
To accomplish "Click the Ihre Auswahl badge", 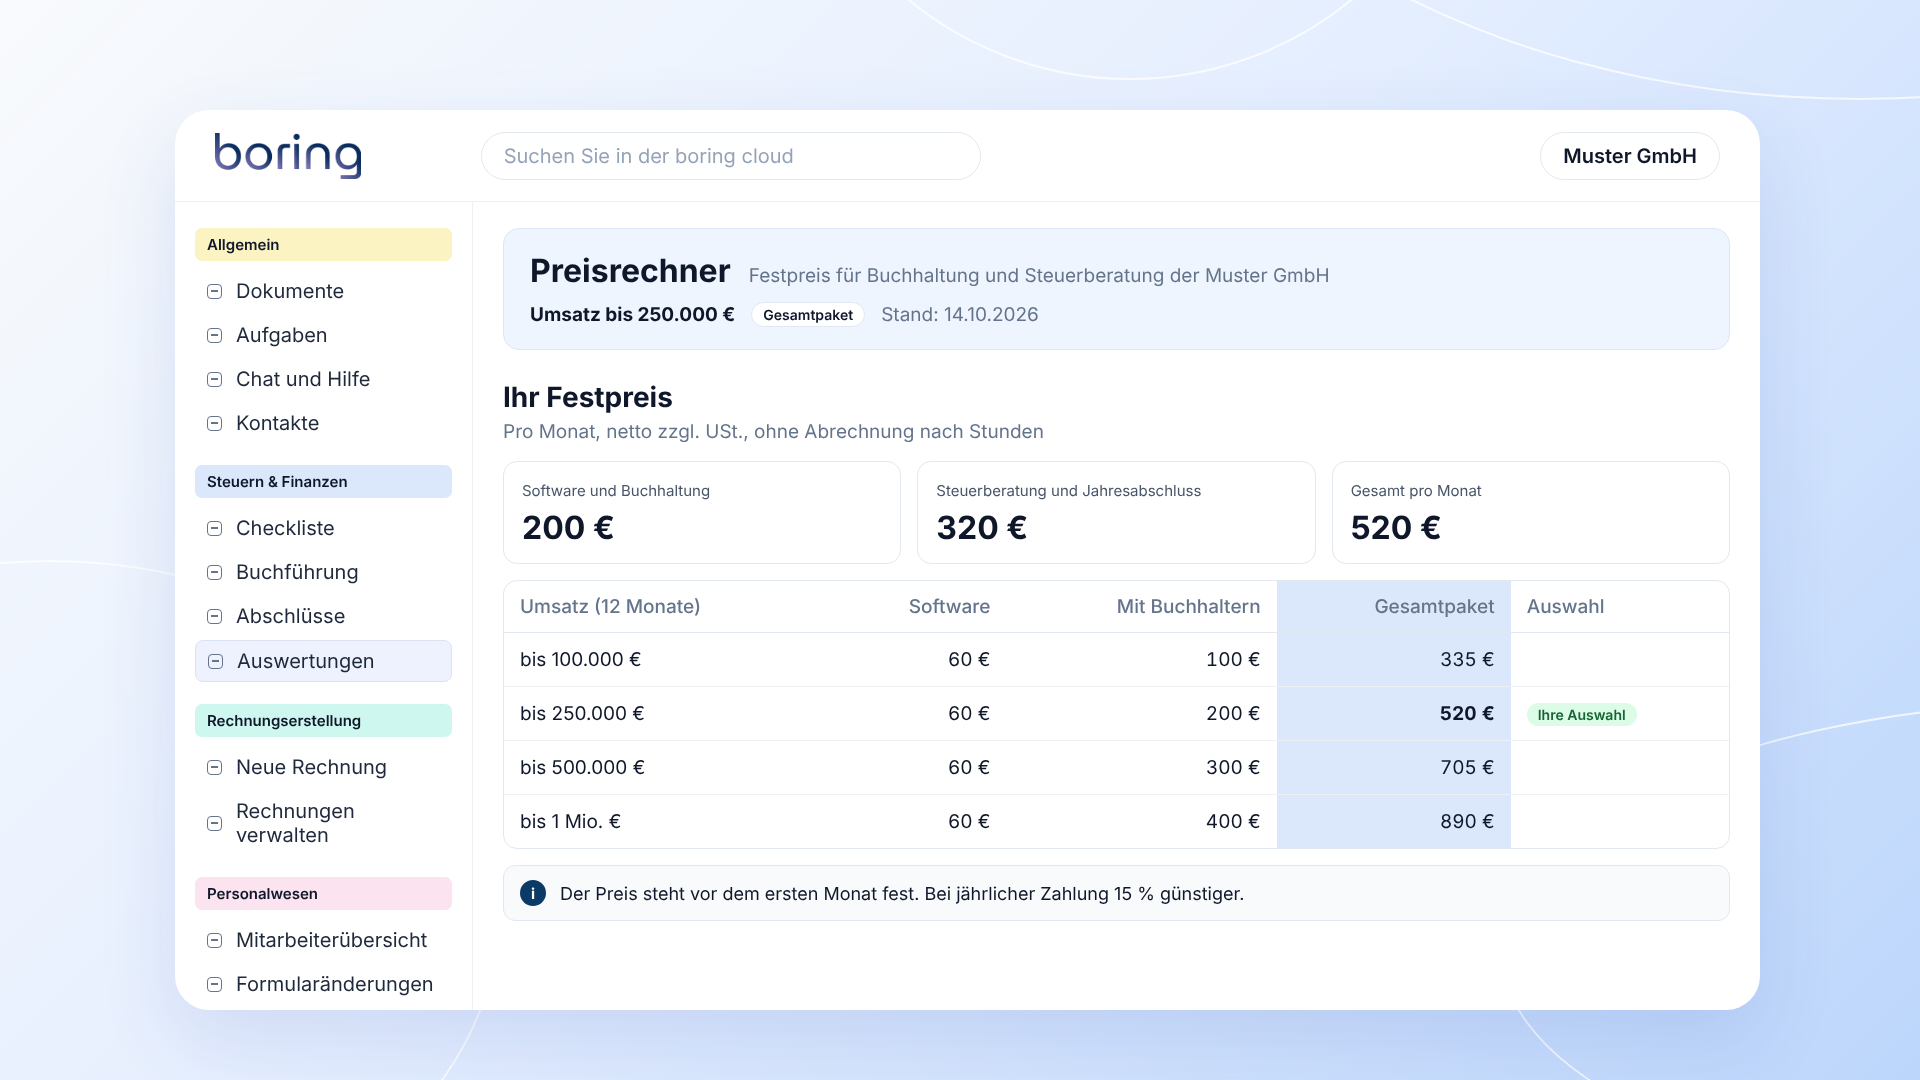I will coord(1581,715).
